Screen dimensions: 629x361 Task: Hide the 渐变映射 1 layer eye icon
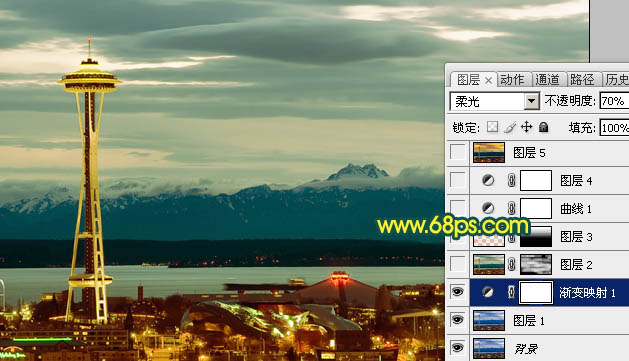pos(458,292)
